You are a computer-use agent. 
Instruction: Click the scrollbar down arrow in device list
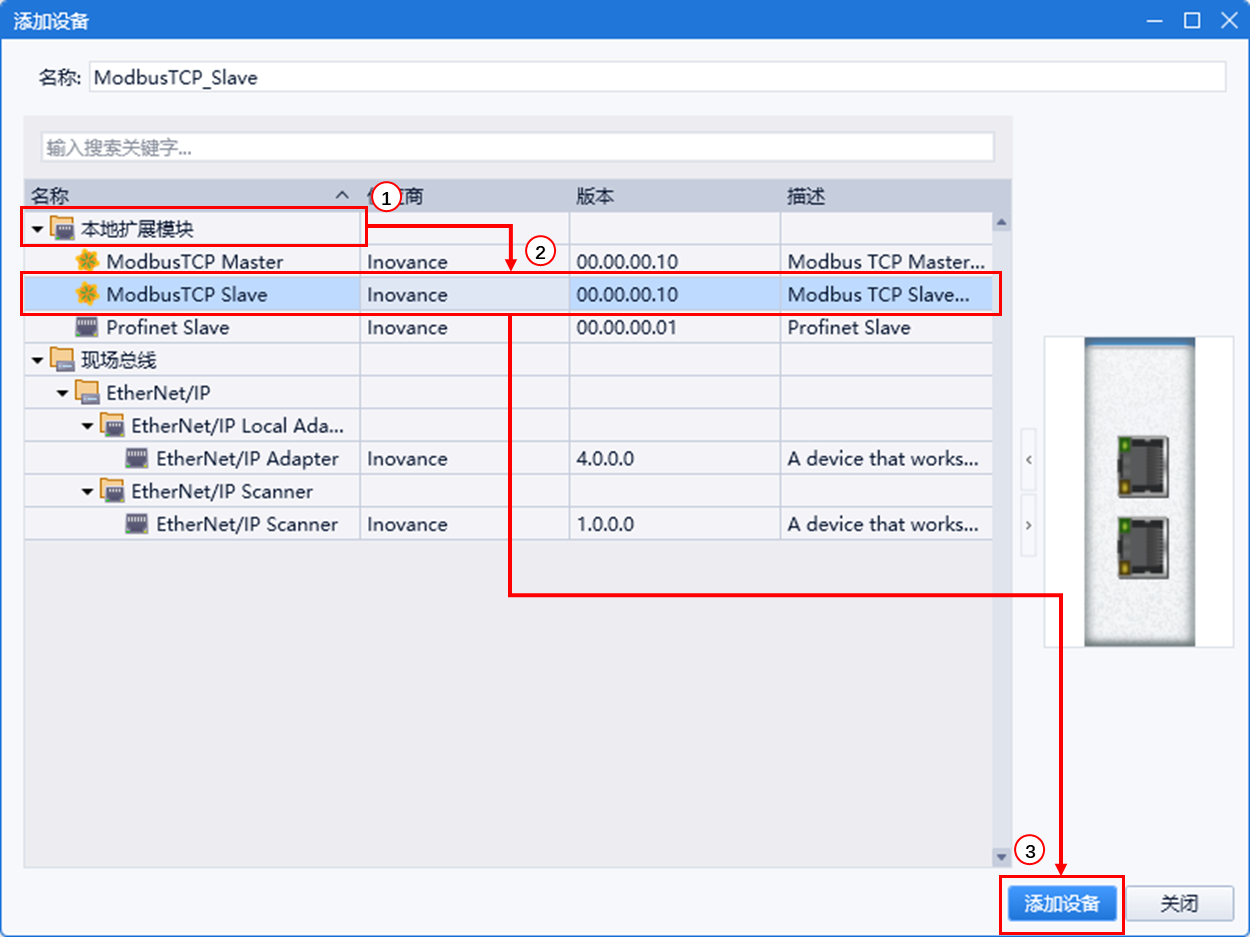point(1001,857)
